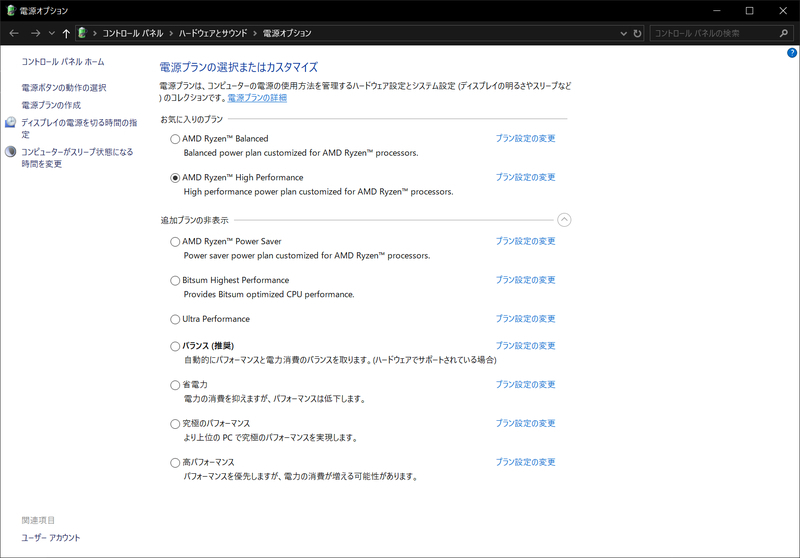Refresh the power options page
This screenshot has width=800, height=558.
tap(637, 33)
